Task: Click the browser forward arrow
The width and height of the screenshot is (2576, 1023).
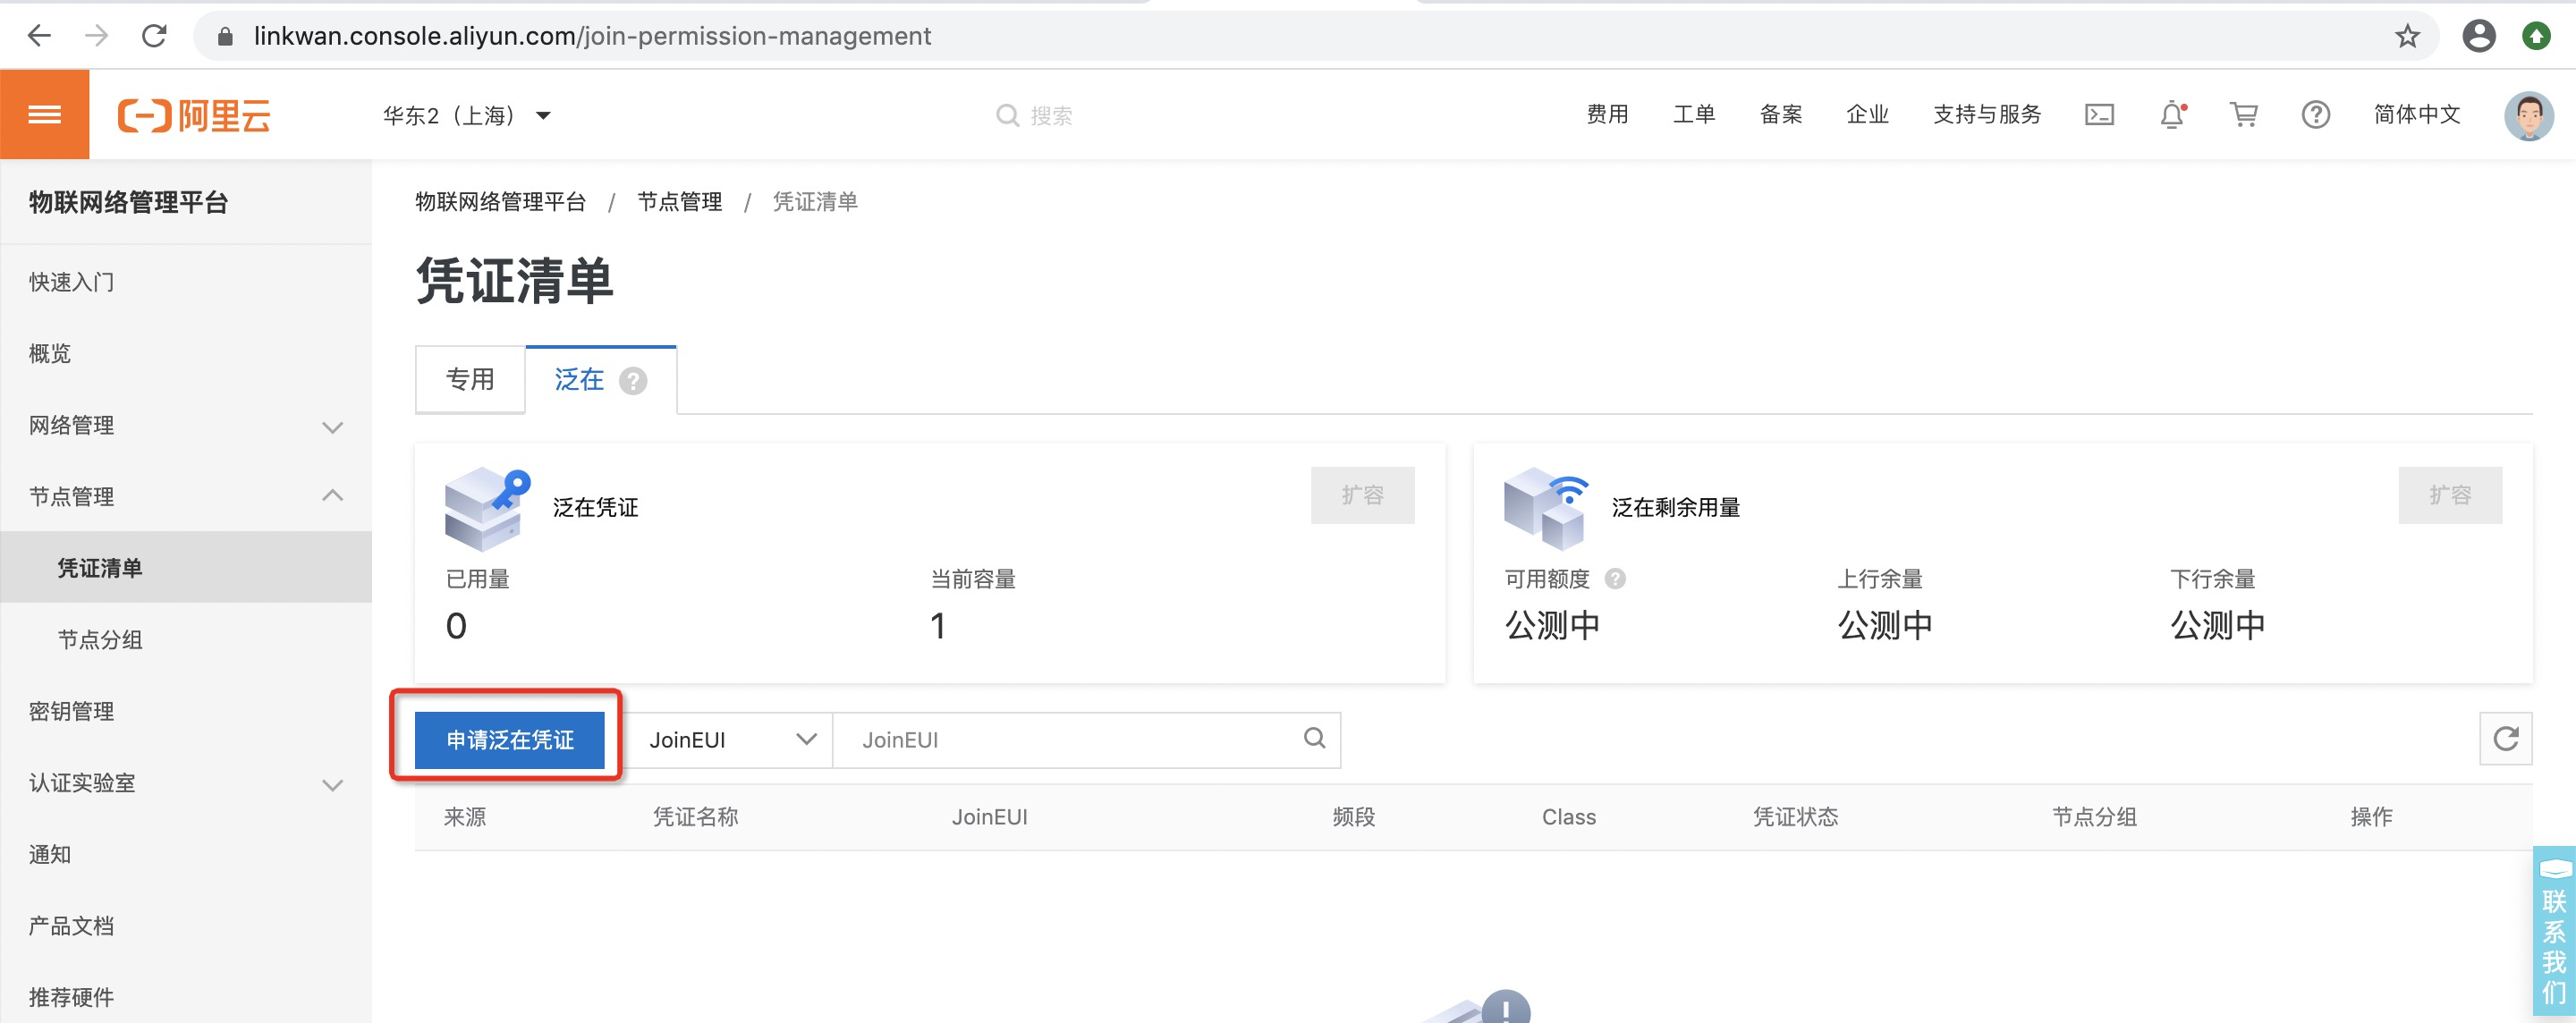Action: click(96, 36)
